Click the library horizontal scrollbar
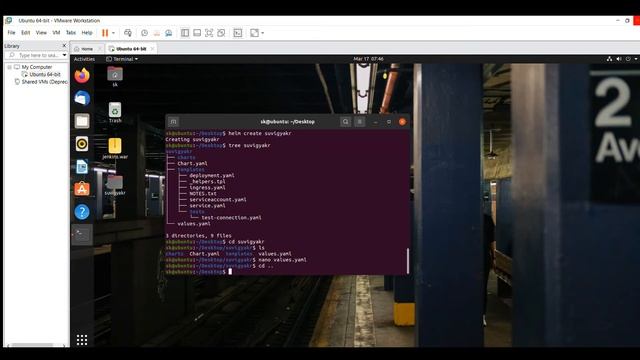 [33, 345]
